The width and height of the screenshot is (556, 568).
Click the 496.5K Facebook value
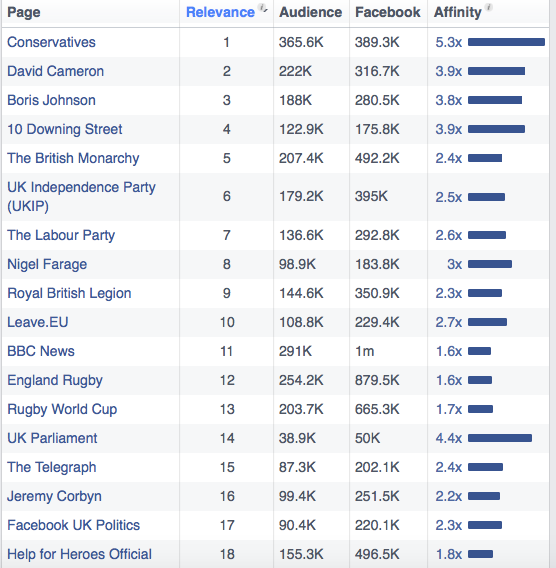coord(377,554)
